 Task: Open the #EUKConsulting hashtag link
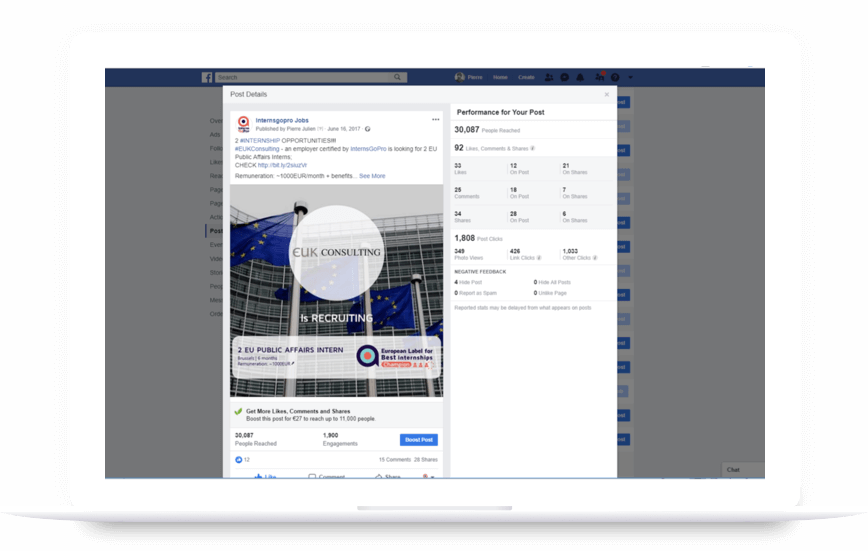[x=257, y=149]
